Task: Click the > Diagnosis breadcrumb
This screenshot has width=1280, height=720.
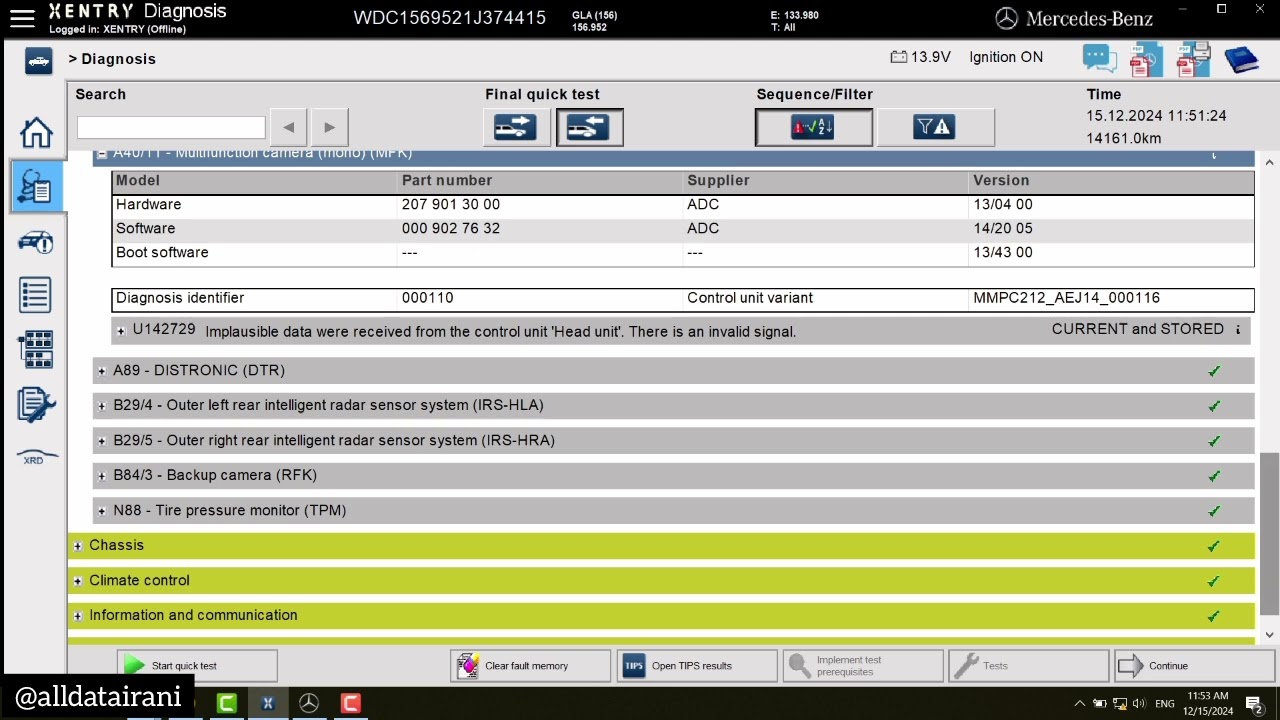Action: point(112,59)
